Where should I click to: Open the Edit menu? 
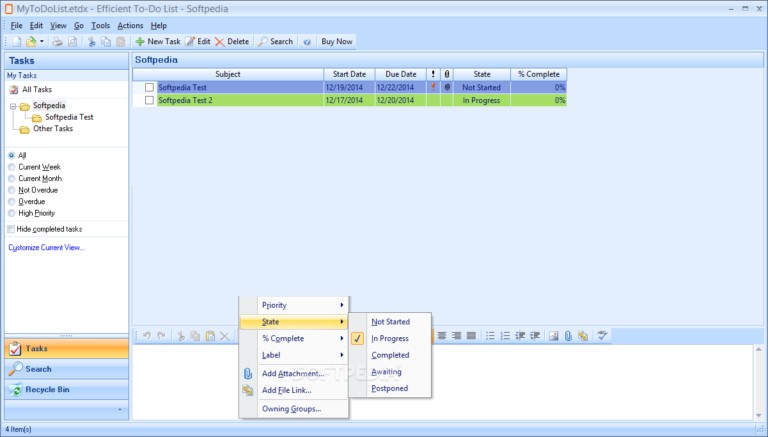(36, 25)
